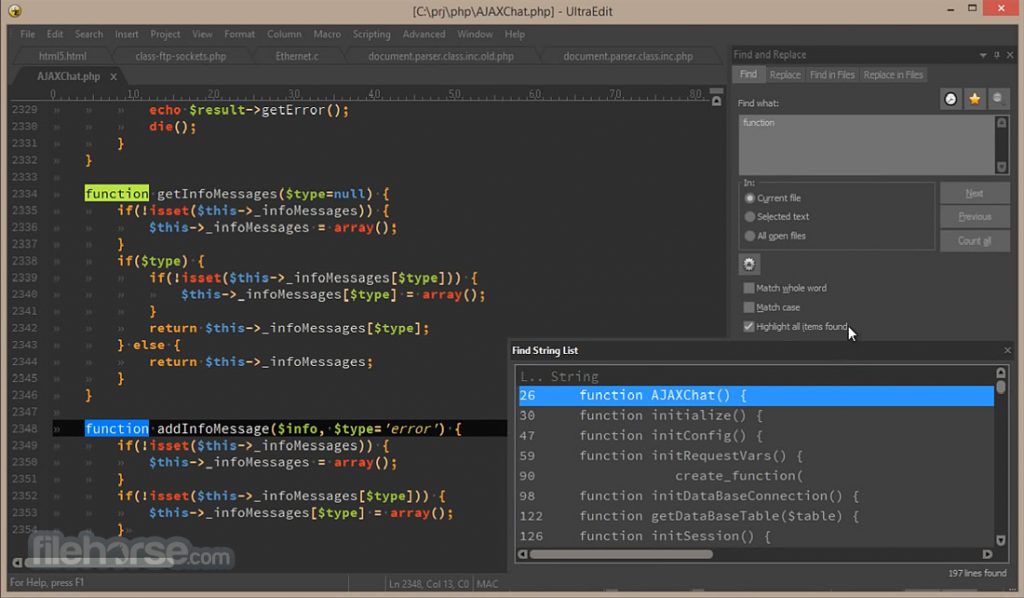Click the Previous button
Viewport: 1024px width, 598px height.
tap(974, 217)
